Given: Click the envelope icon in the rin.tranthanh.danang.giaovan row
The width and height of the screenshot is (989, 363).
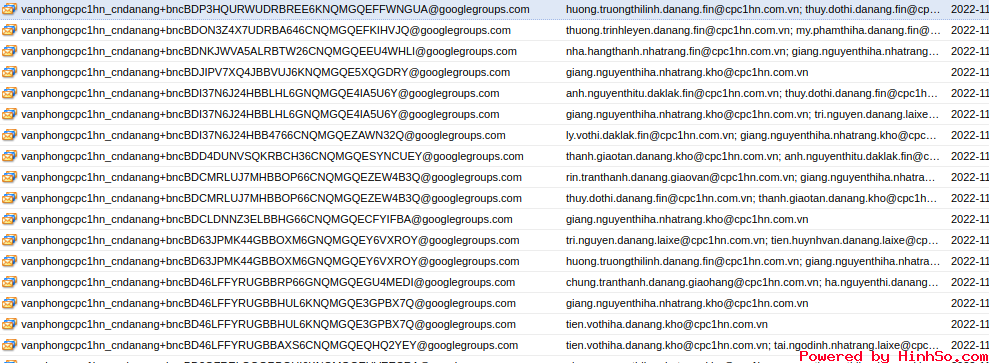Looking at the screenshot, I should click(9, 177).
